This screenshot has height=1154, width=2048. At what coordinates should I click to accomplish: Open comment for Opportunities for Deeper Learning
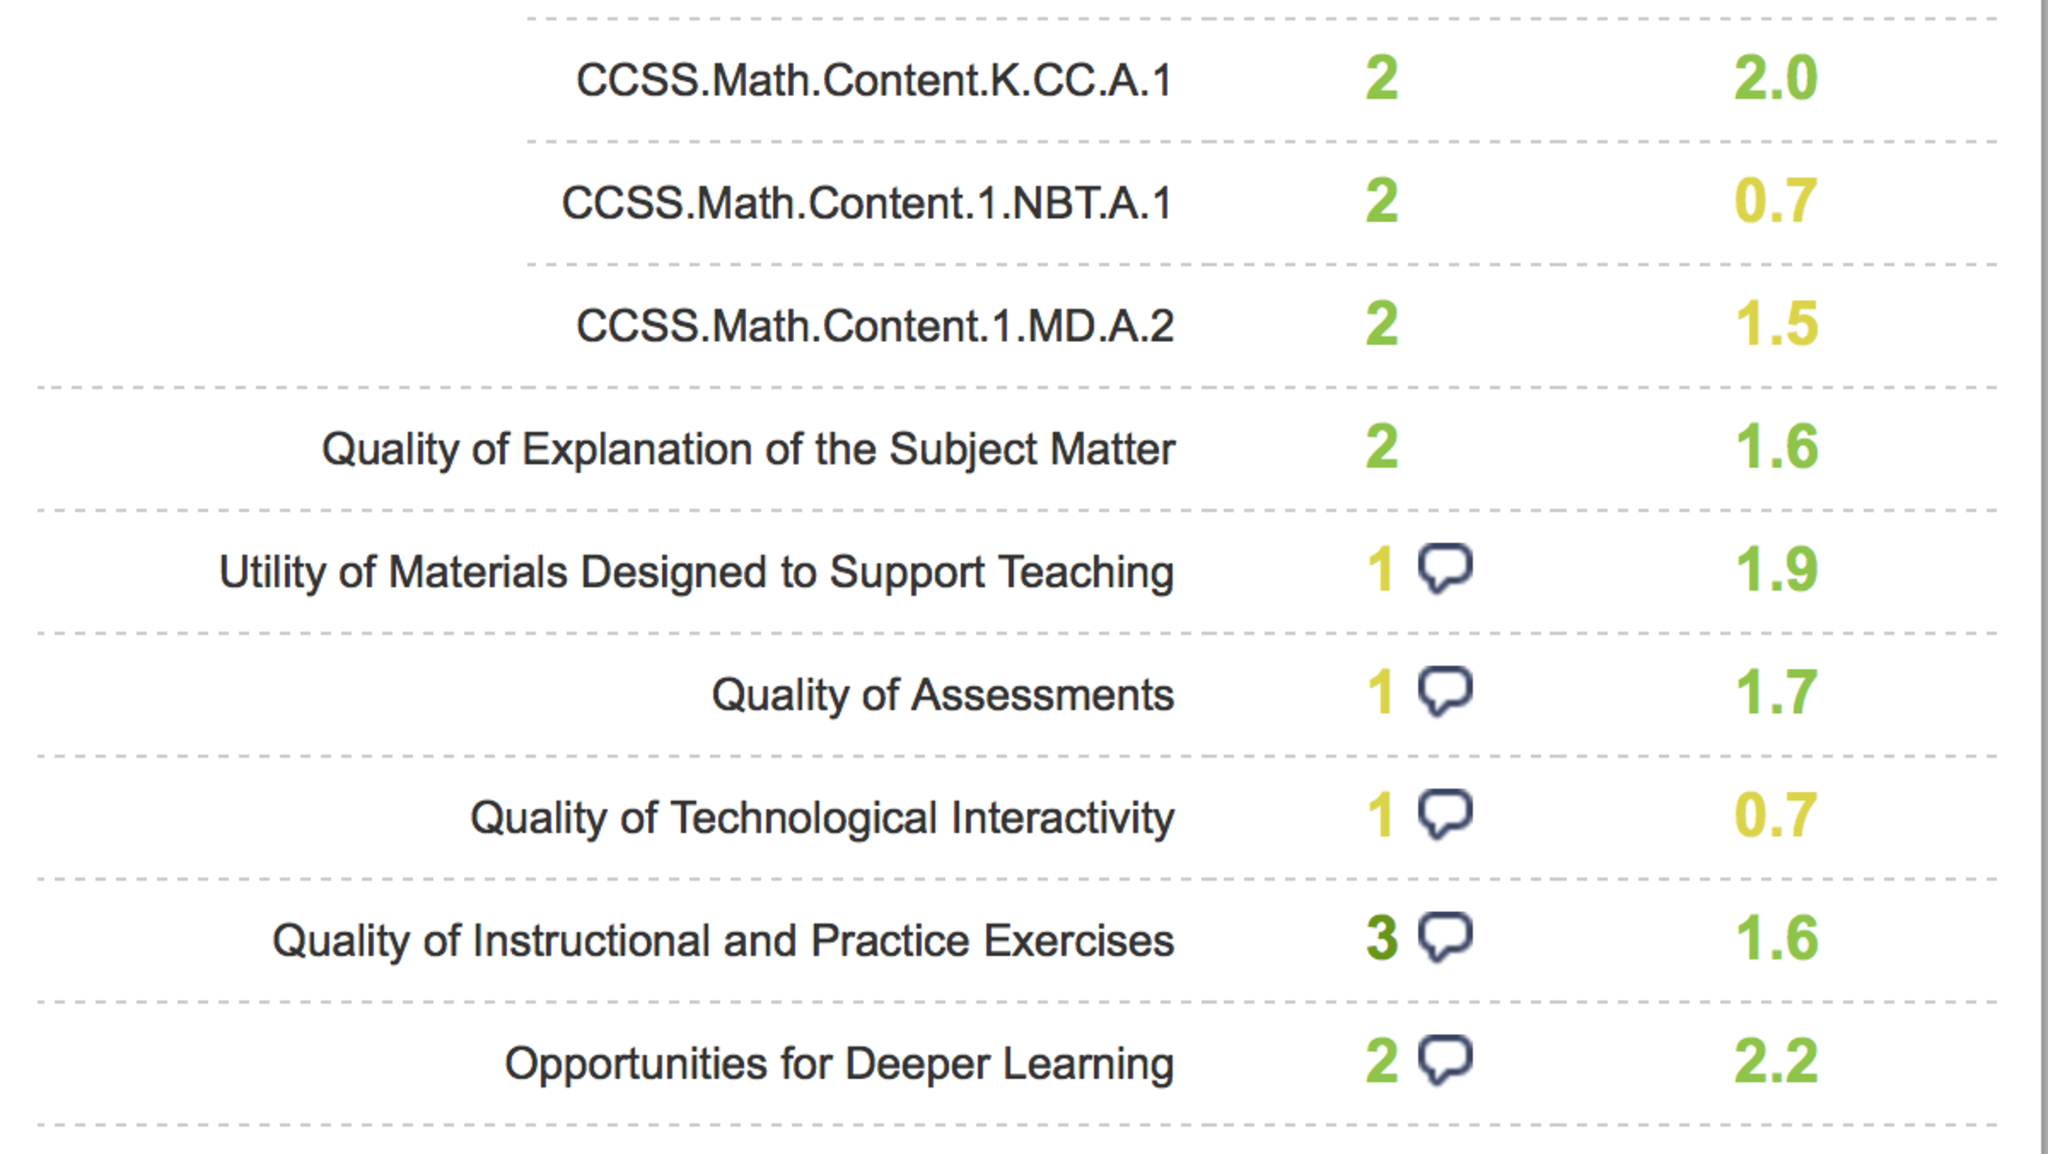tap(1445, 1060)
